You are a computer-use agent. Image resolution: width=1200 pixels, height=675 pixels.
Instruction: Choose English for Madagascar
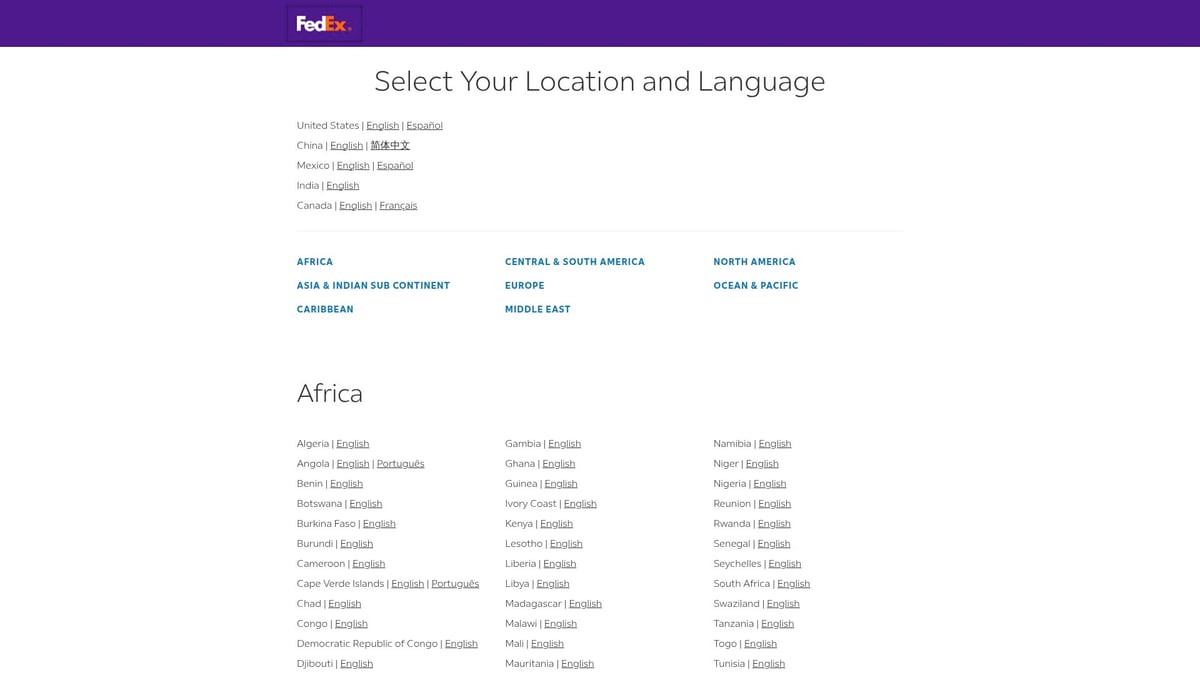tap(585, 603)
